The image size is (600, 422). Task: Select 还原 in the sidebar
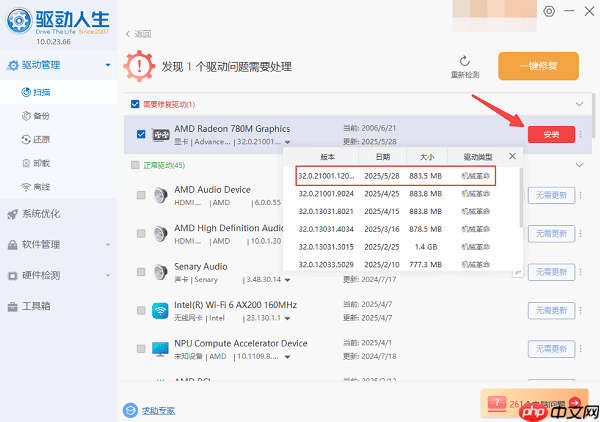(x=58, y=140)
